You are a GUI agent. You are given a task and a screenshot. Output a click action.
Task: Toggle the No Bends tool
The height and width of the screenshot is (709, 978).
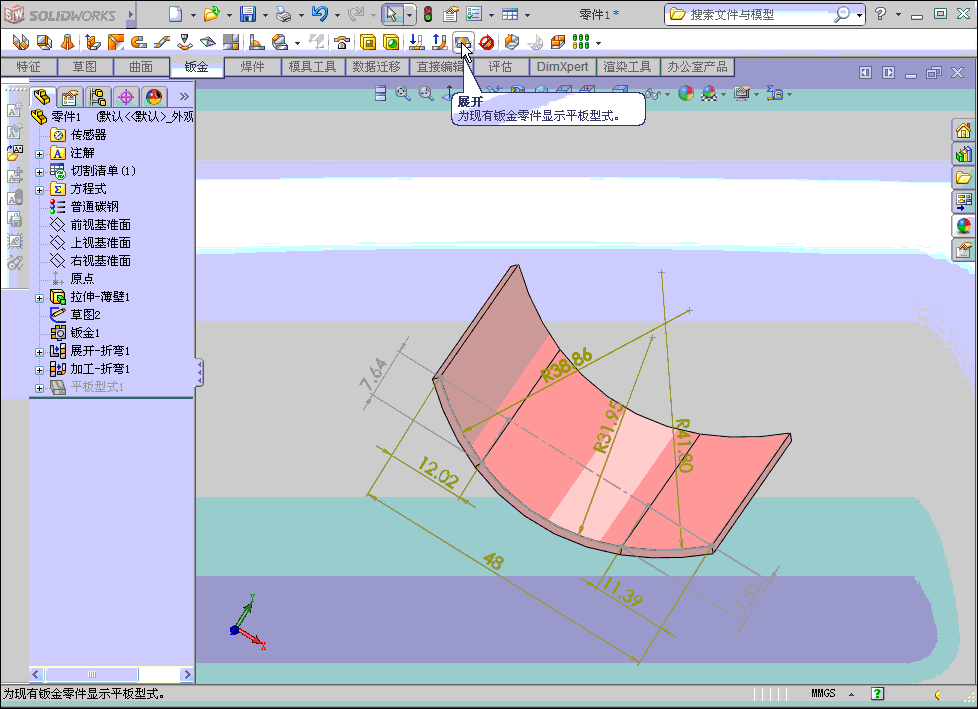[487, 42]
